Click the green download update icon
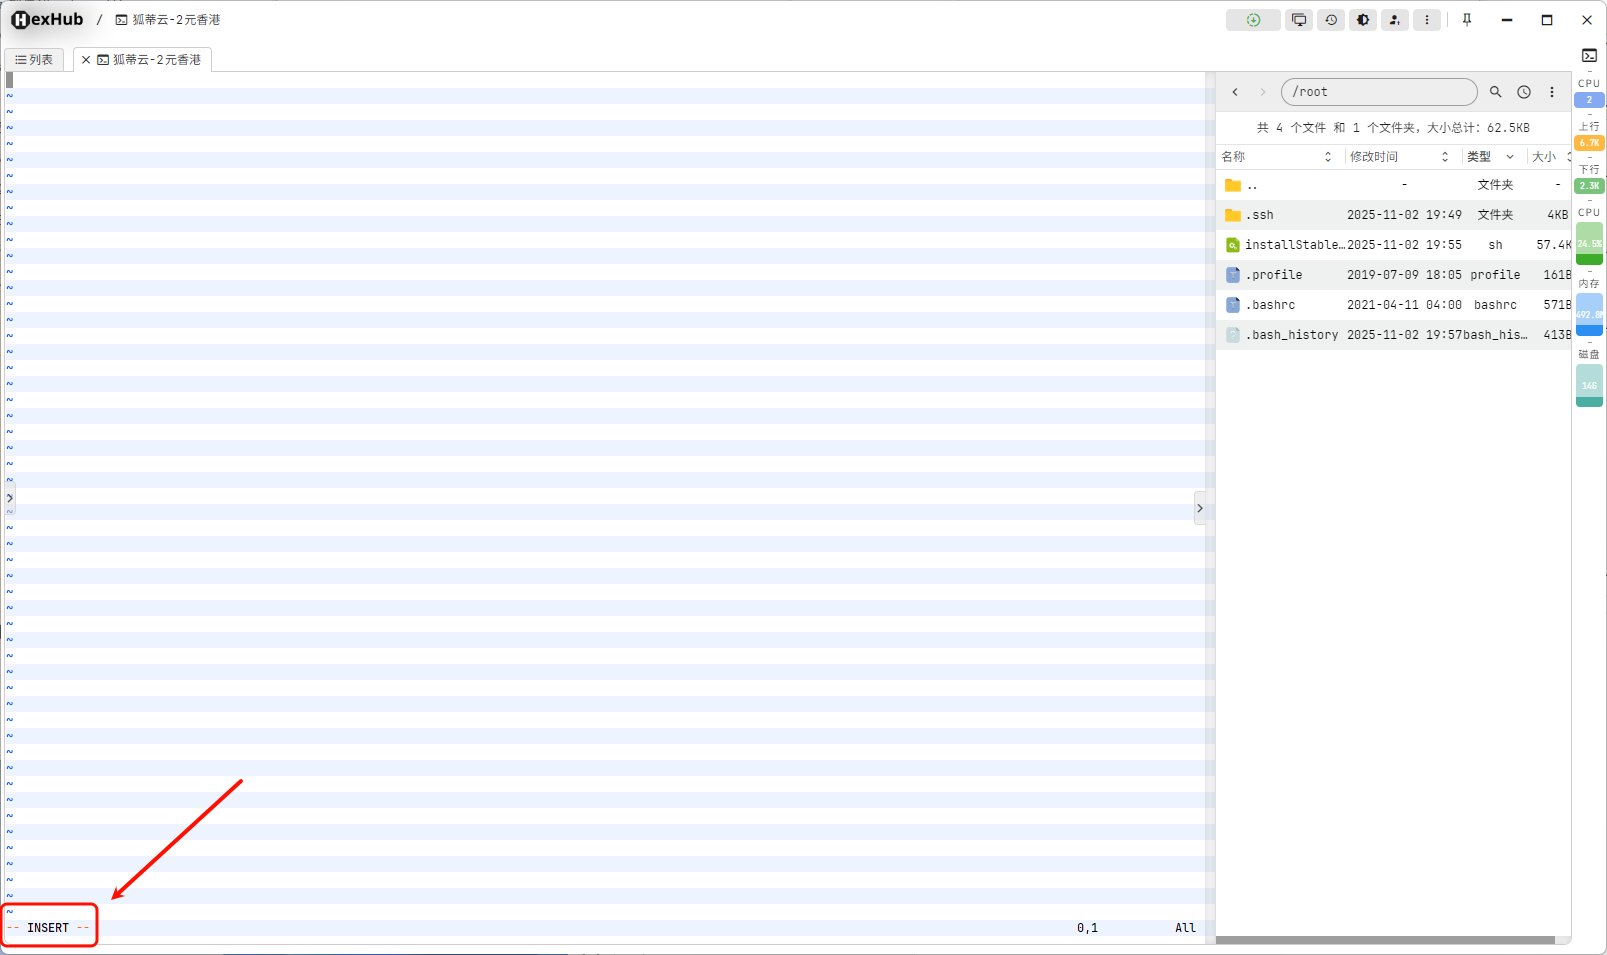 click(1253, 20)
